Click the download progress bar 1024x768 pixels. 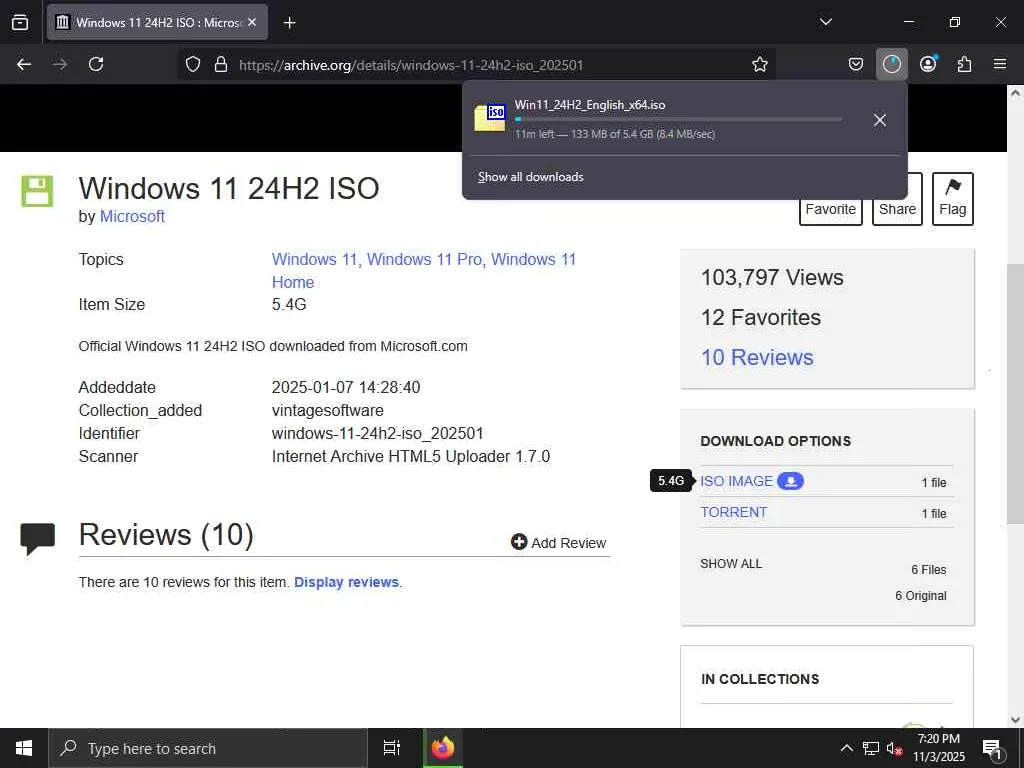678,120
